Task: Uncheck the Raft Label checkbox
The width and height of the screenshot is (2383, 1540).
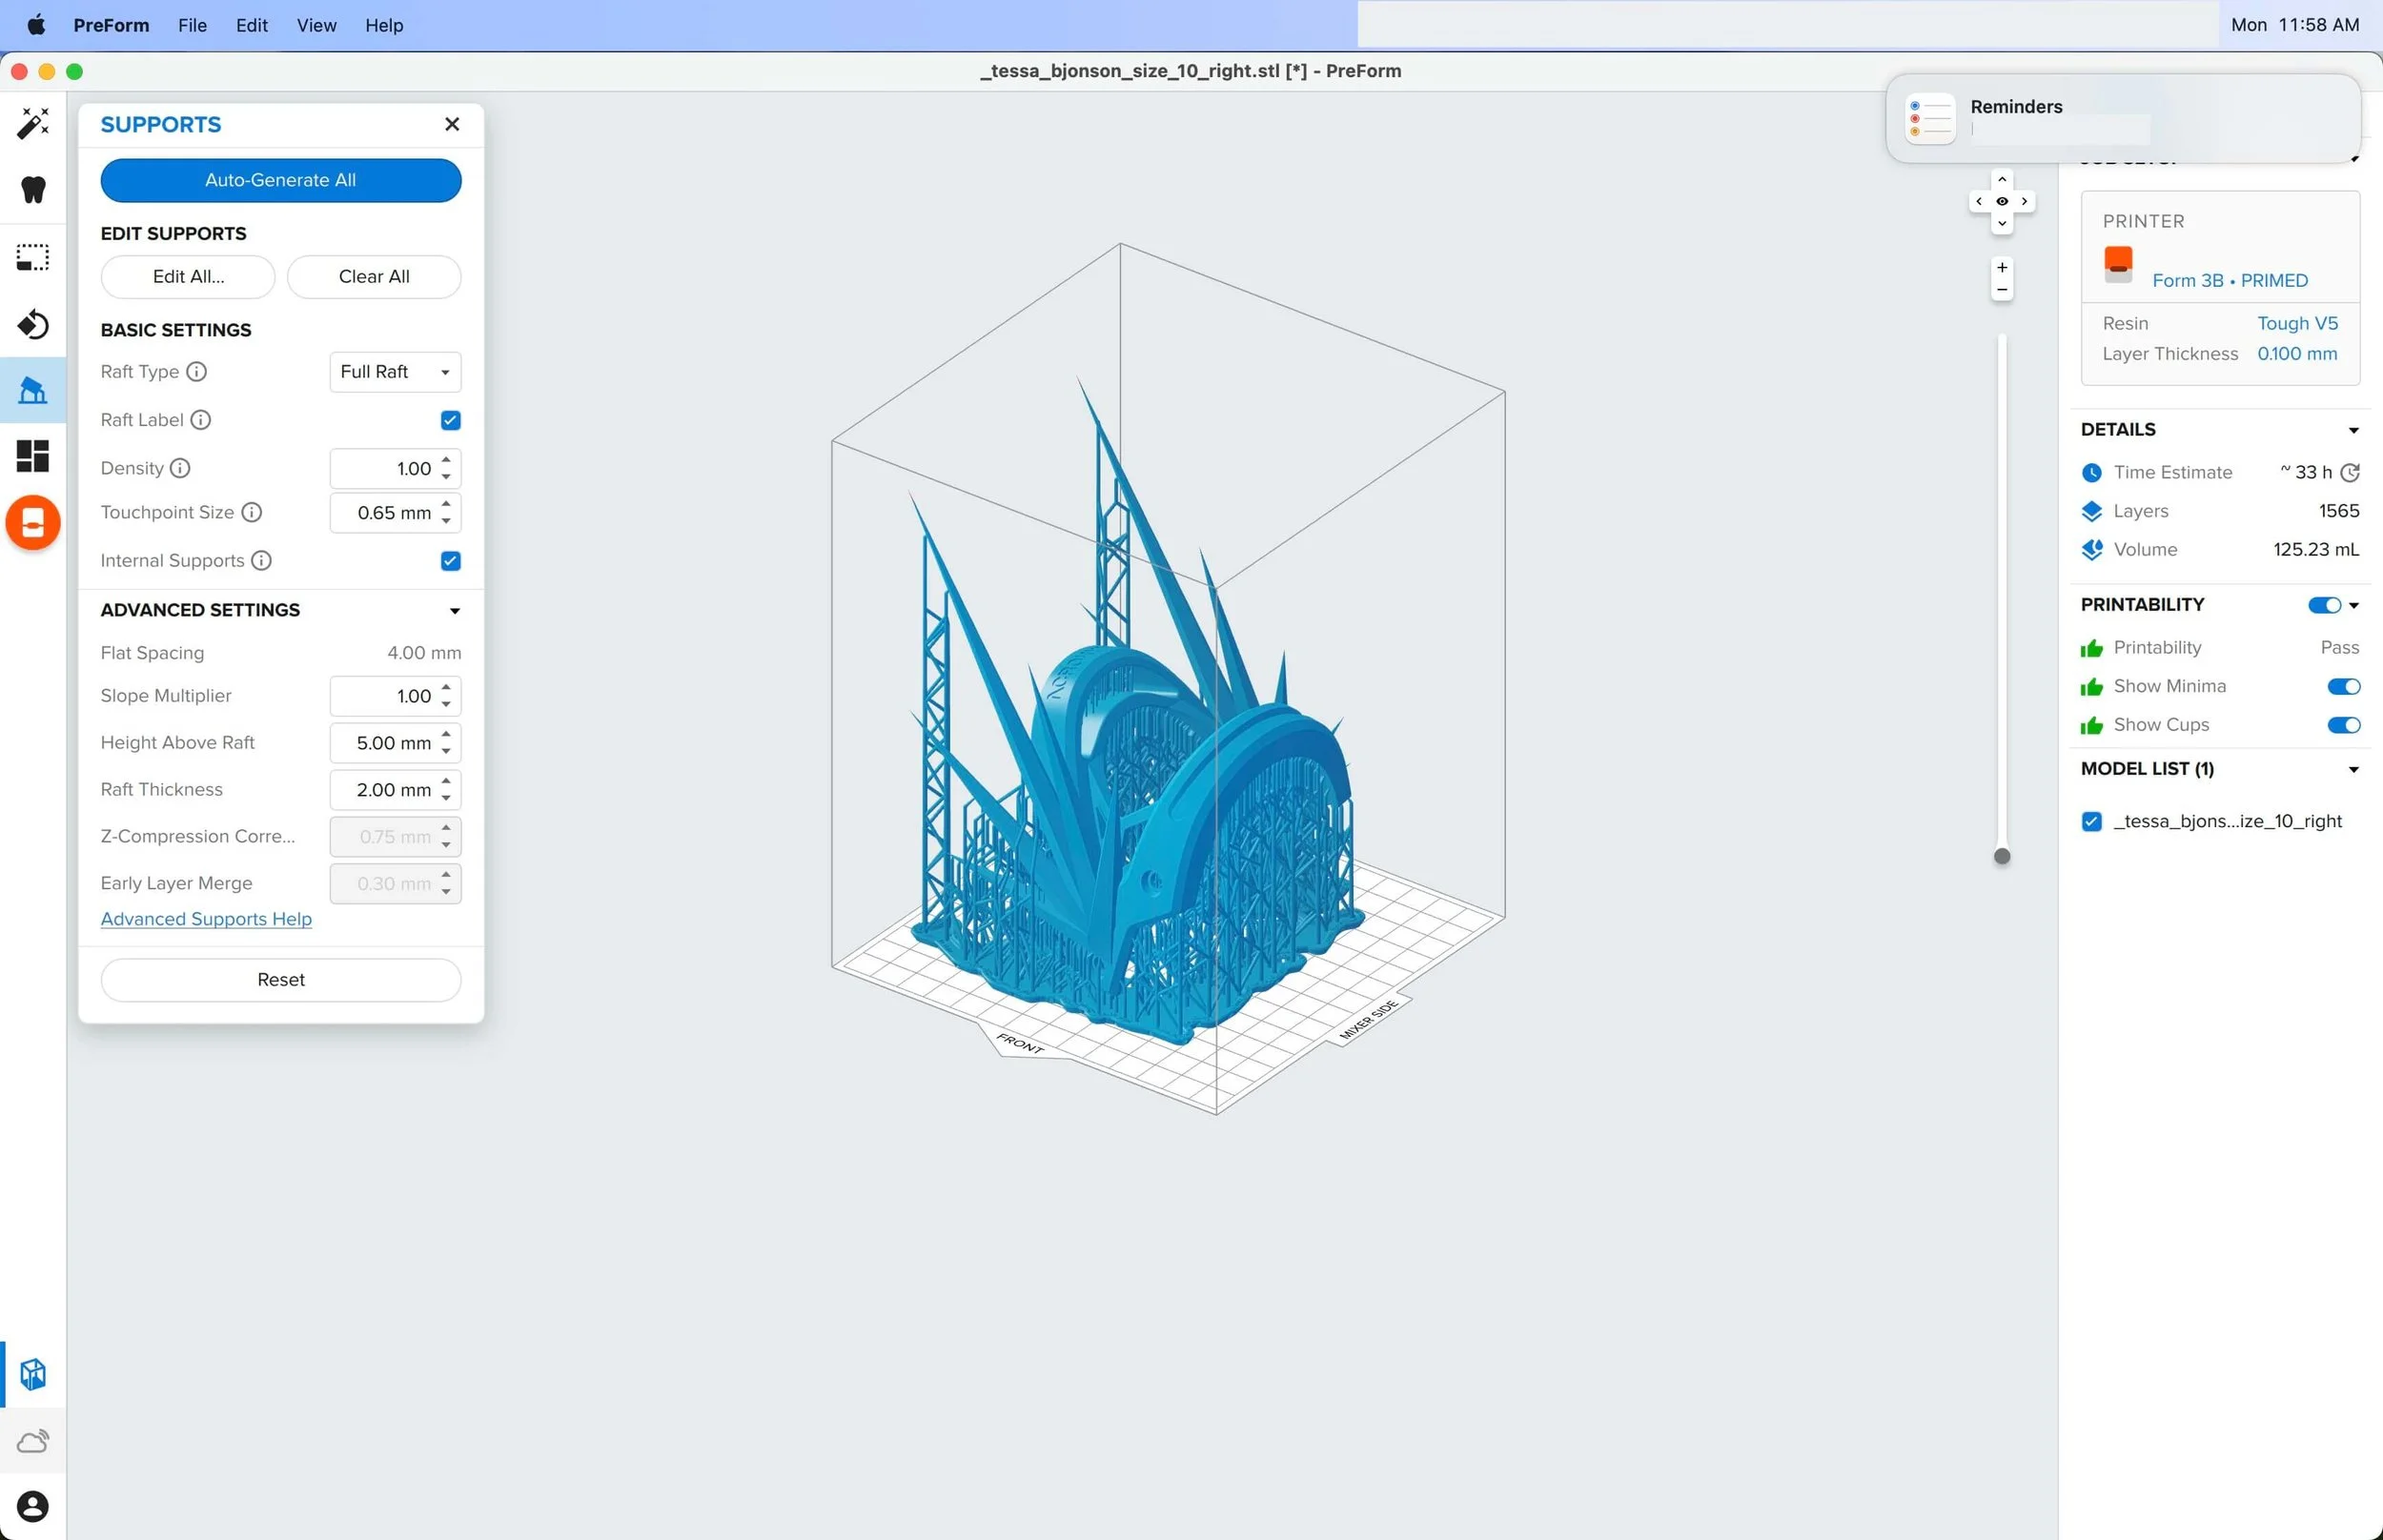Action: click(450, 420)
